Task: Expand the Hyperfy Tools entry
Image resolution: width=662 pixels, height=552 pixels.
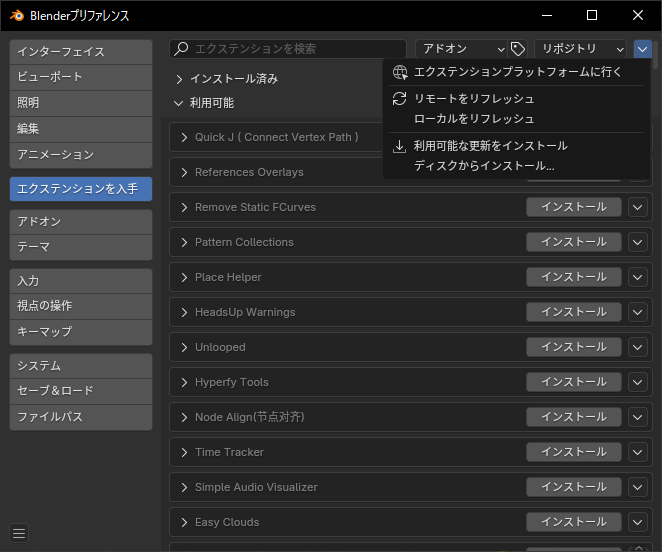Action: click(x=184, y=382)
